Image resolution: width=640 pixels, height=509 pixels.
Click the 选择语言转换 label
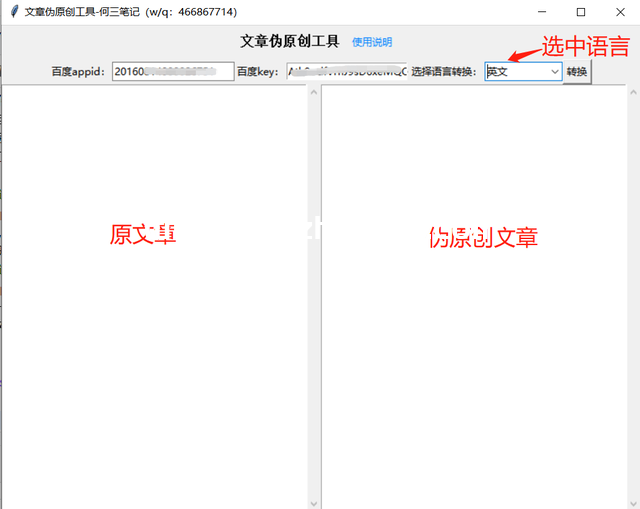[444, 72]
